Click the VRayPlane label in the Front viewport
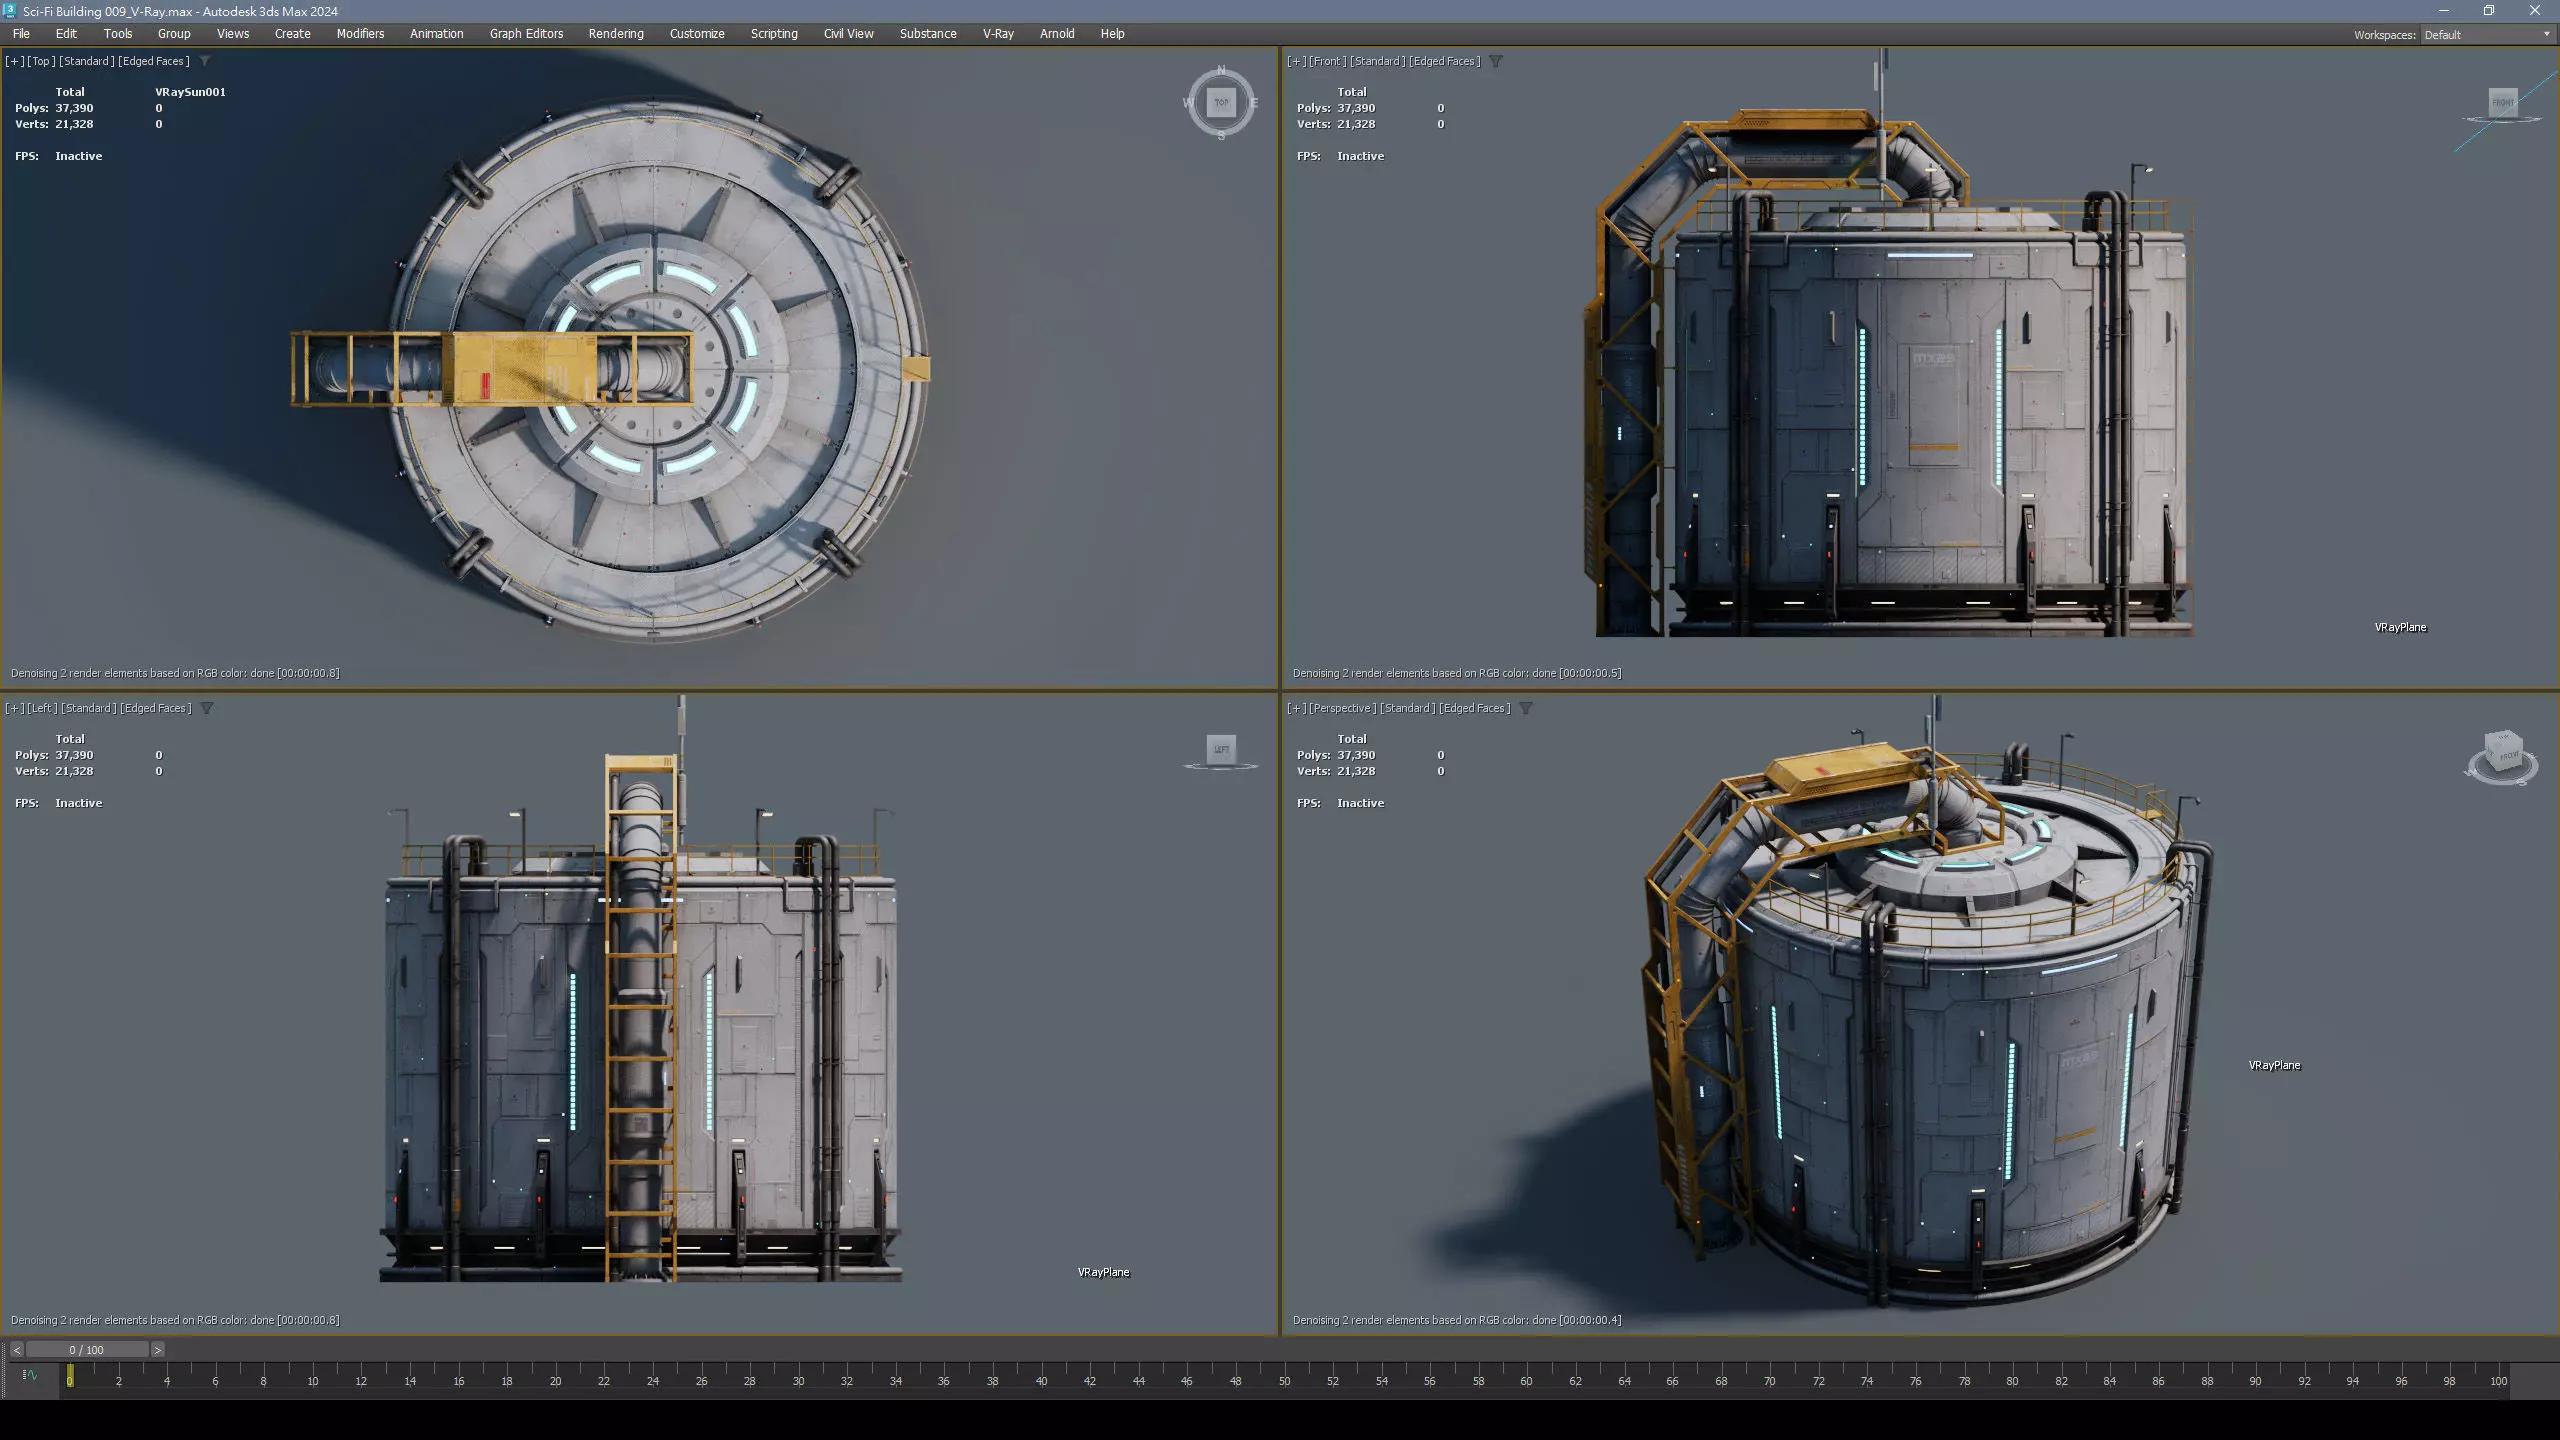Image resolution: width=2560 pixels, height=1440 pixels. pyautogui.click(x=2400, y=627)
